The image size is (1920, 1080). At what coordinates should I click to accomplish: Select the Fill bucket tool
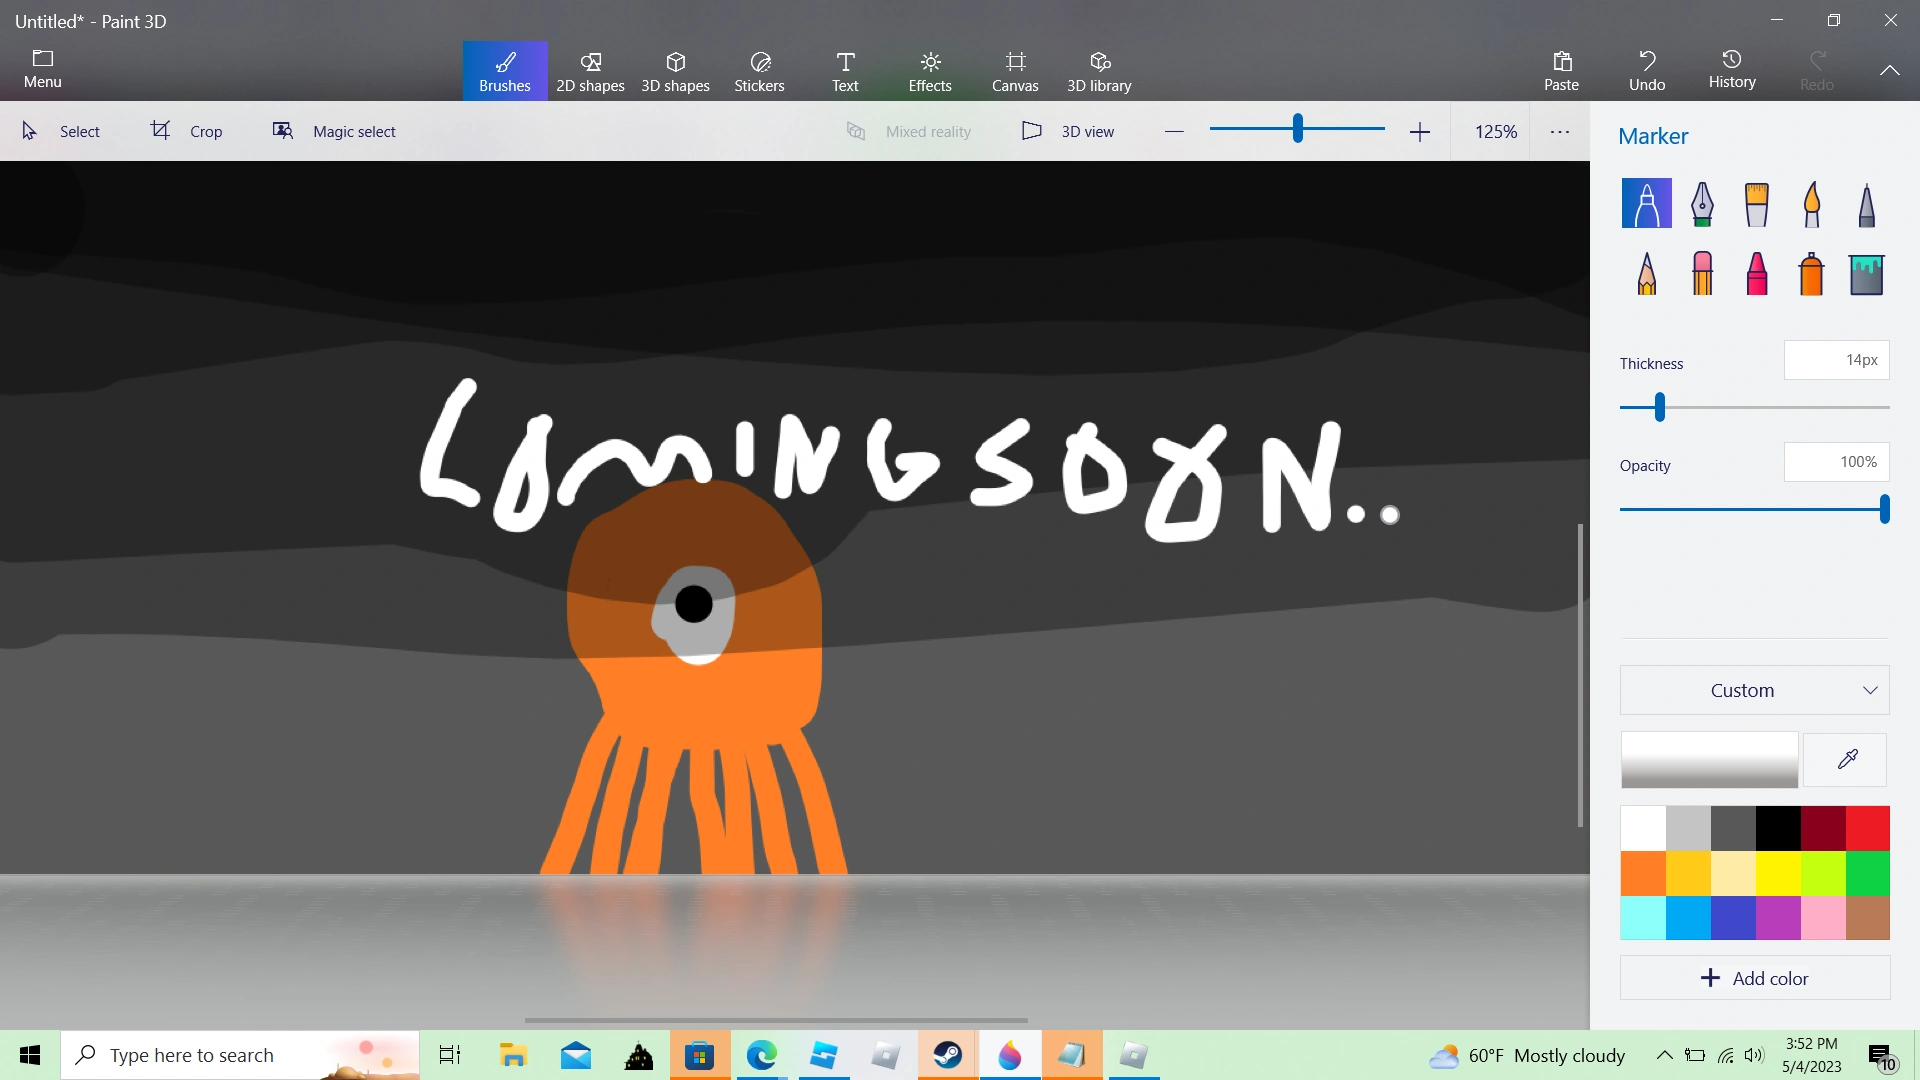click(x=1866, y=273)
